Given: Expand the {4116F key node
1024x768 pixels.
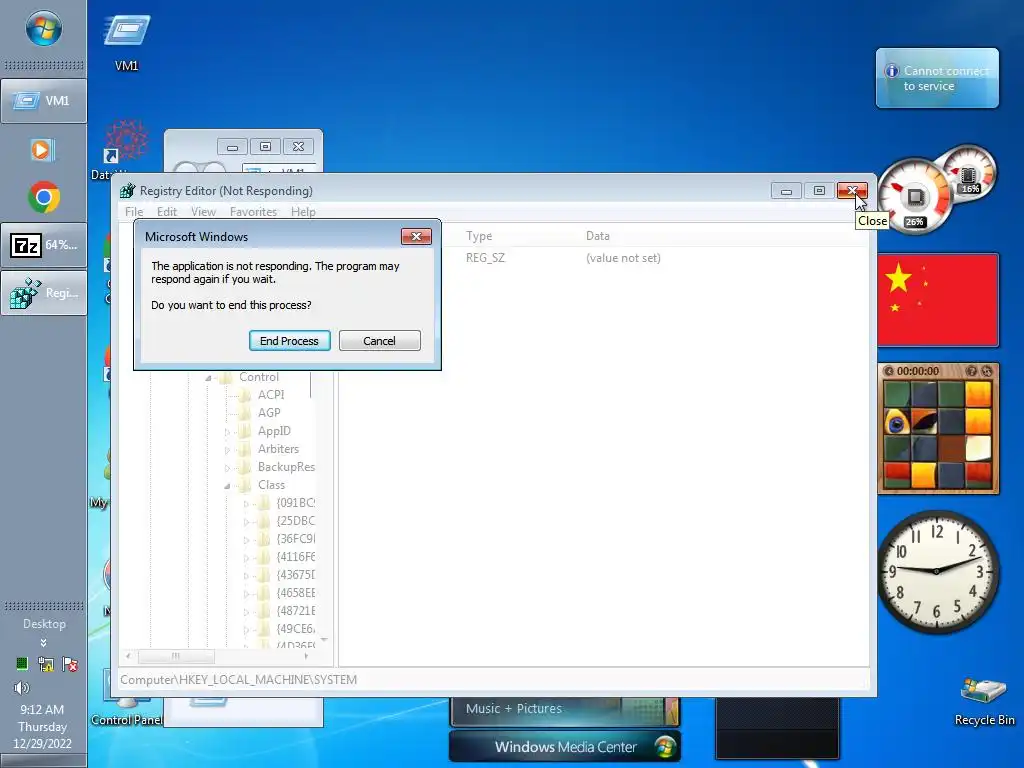Looking at the screenshot, I should (246, 557).
